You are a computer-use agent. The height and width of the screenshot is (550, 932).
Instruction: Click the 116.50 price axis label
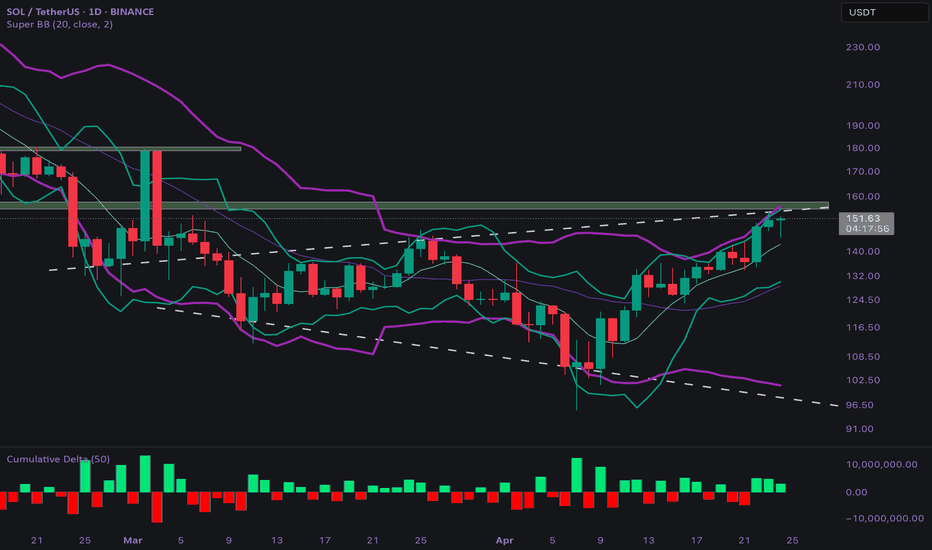click(x=863, y=327)
